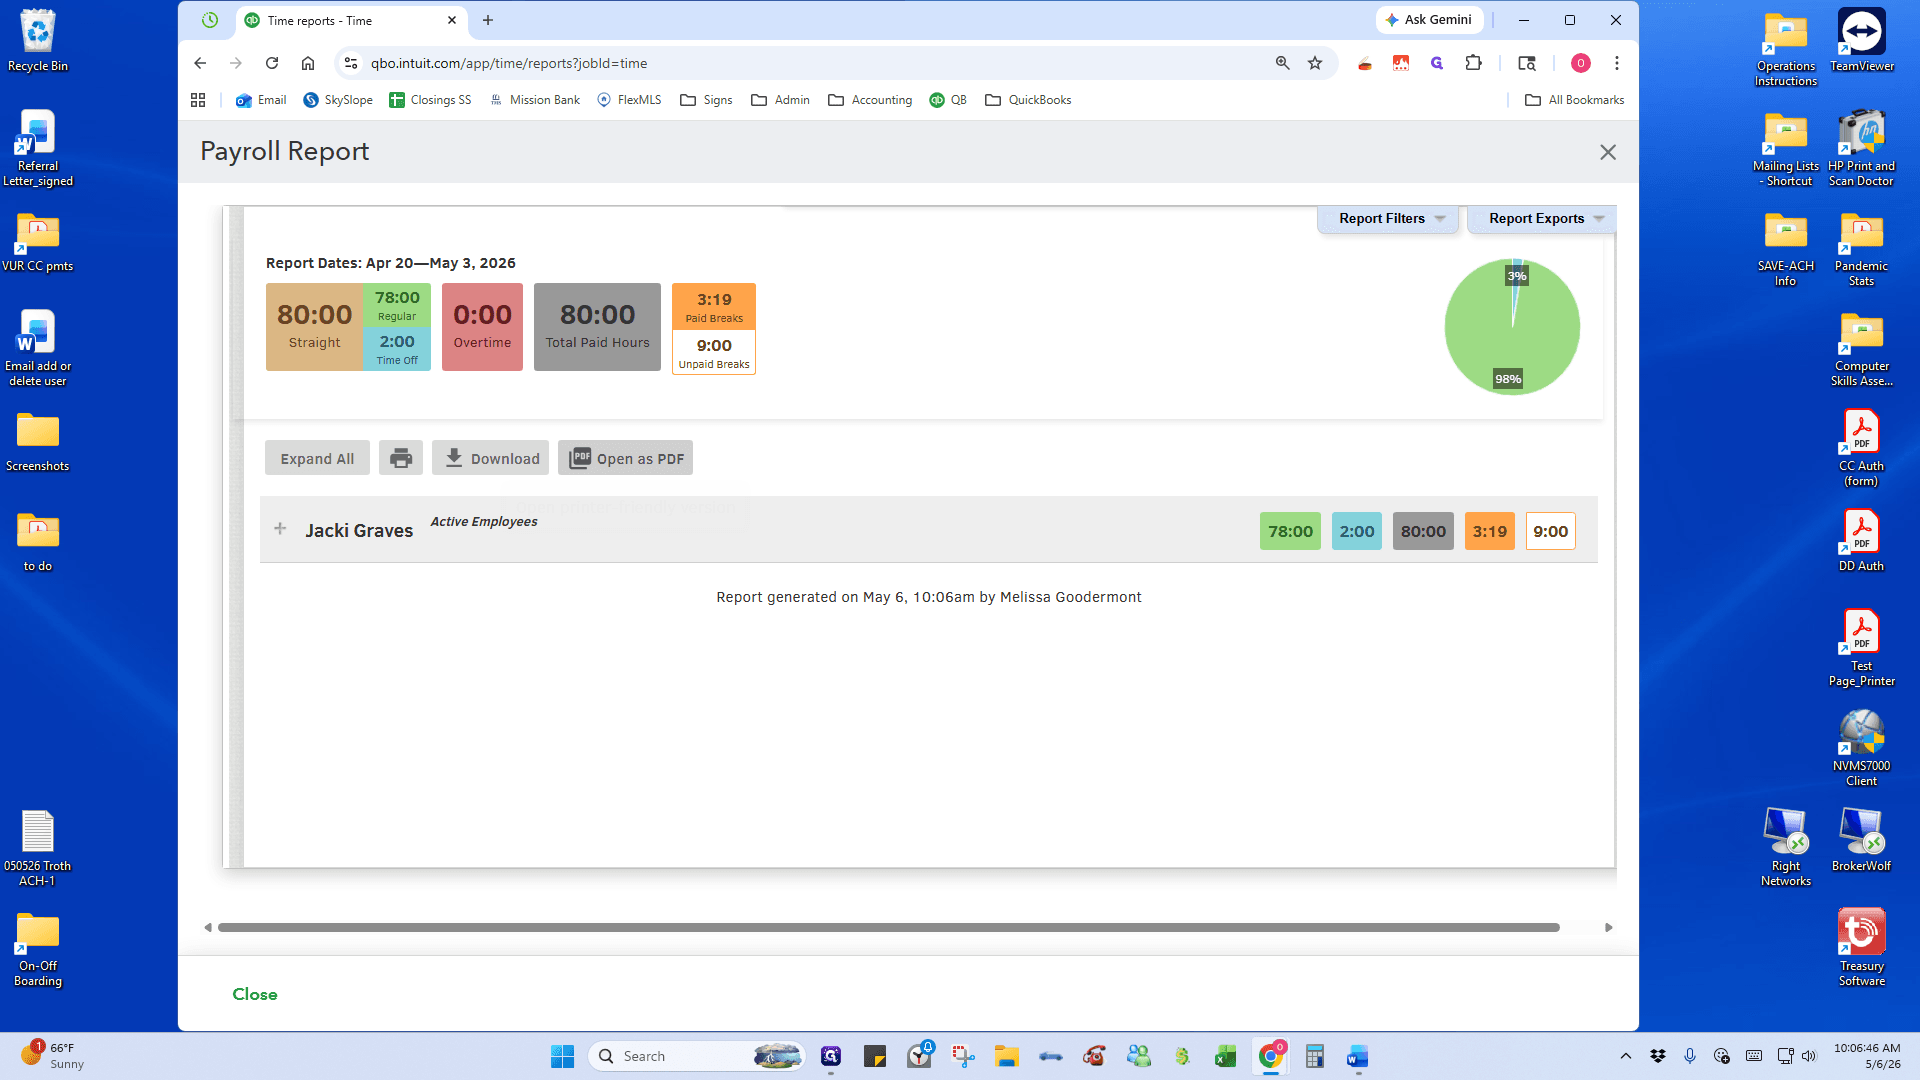Open Mission Bank bookmark
The image size is (1920, 1080).
(x=534, y=100)
